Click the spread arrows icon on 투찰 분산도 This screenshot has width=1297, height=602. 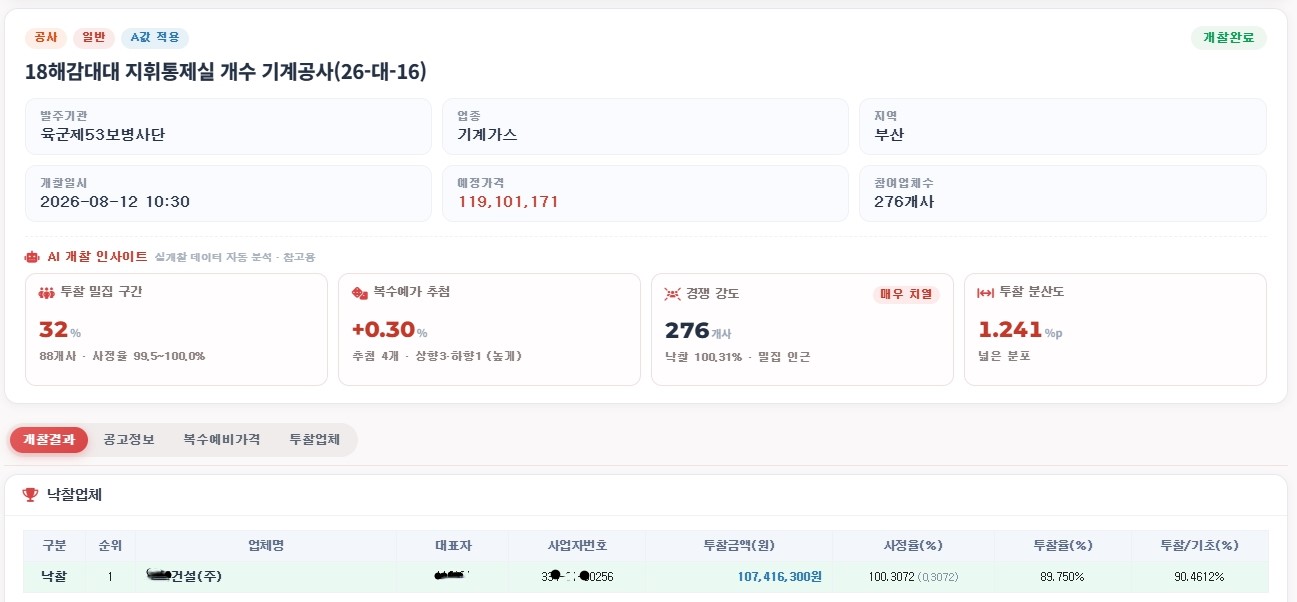coord(985,293)
